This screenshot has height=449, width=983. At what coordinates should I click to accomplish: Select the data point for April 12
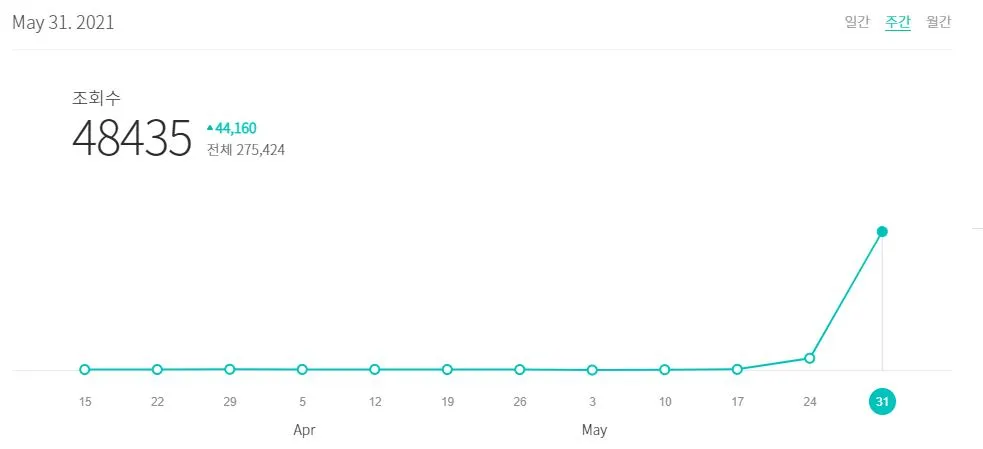point(375,369)
